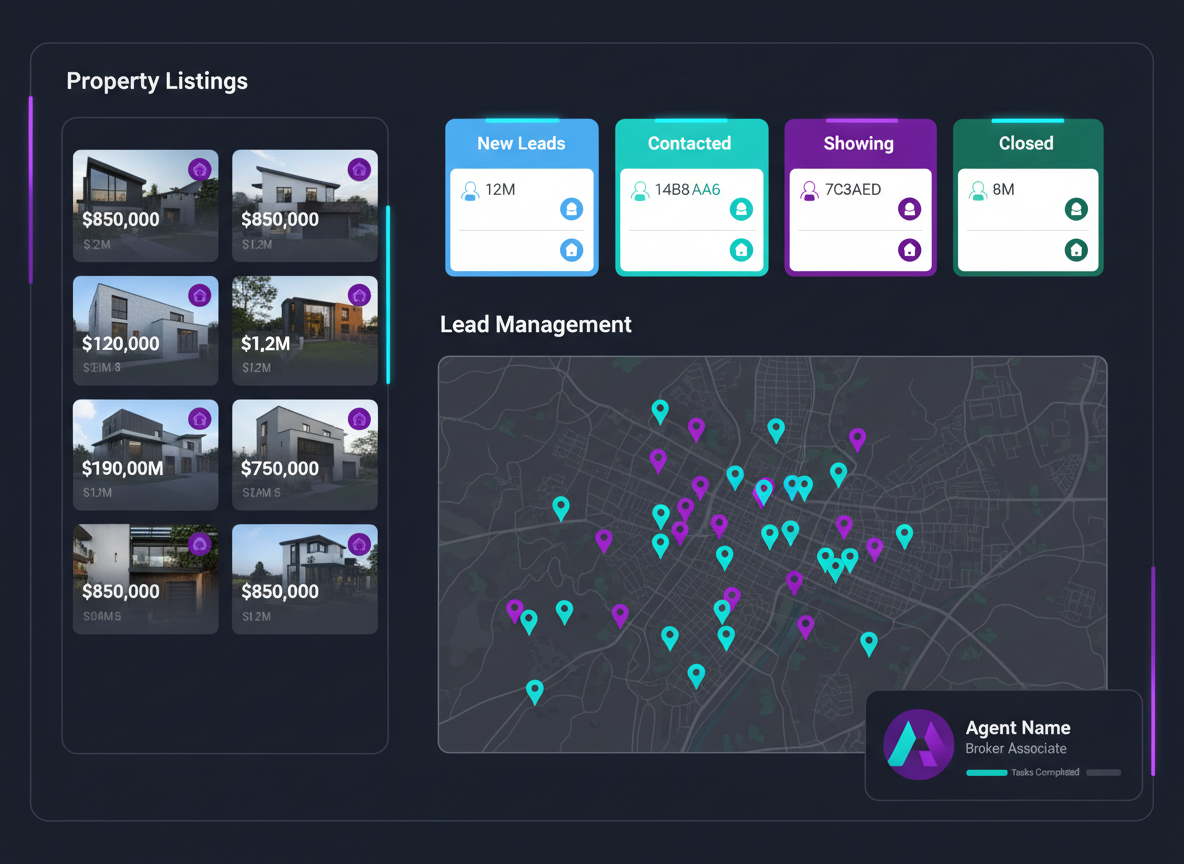
Task: Click home badge on $850,000 S1.2M listing
Action: [359, 169]
